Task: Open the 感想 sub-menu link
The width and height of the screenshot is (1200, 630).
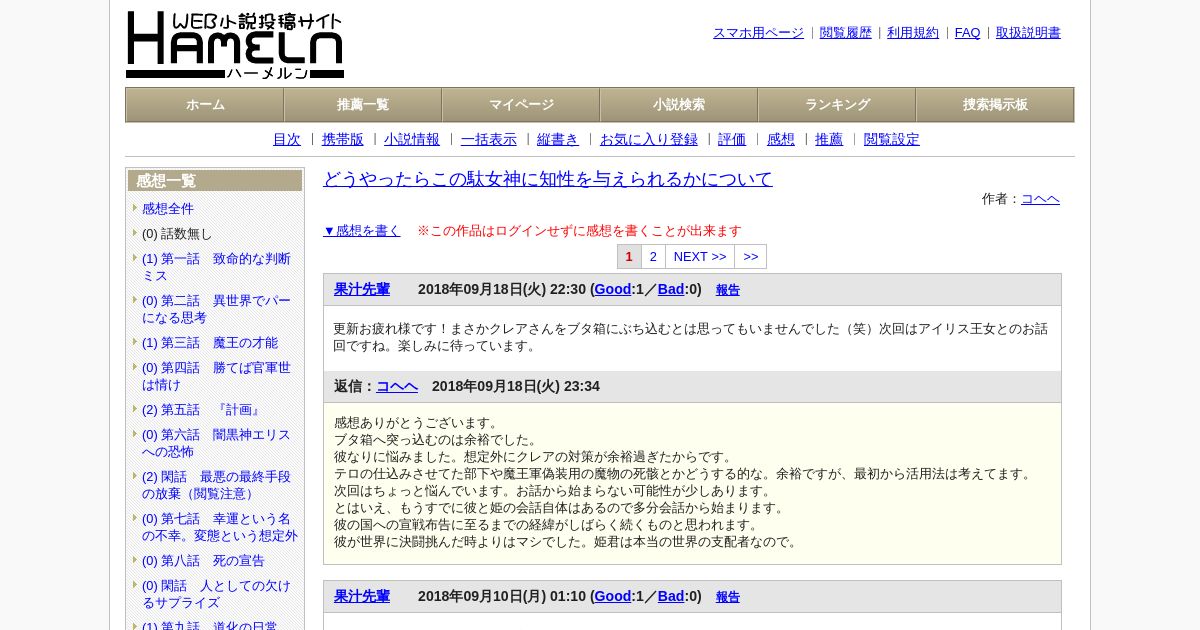Action: [x=781, y=140]
